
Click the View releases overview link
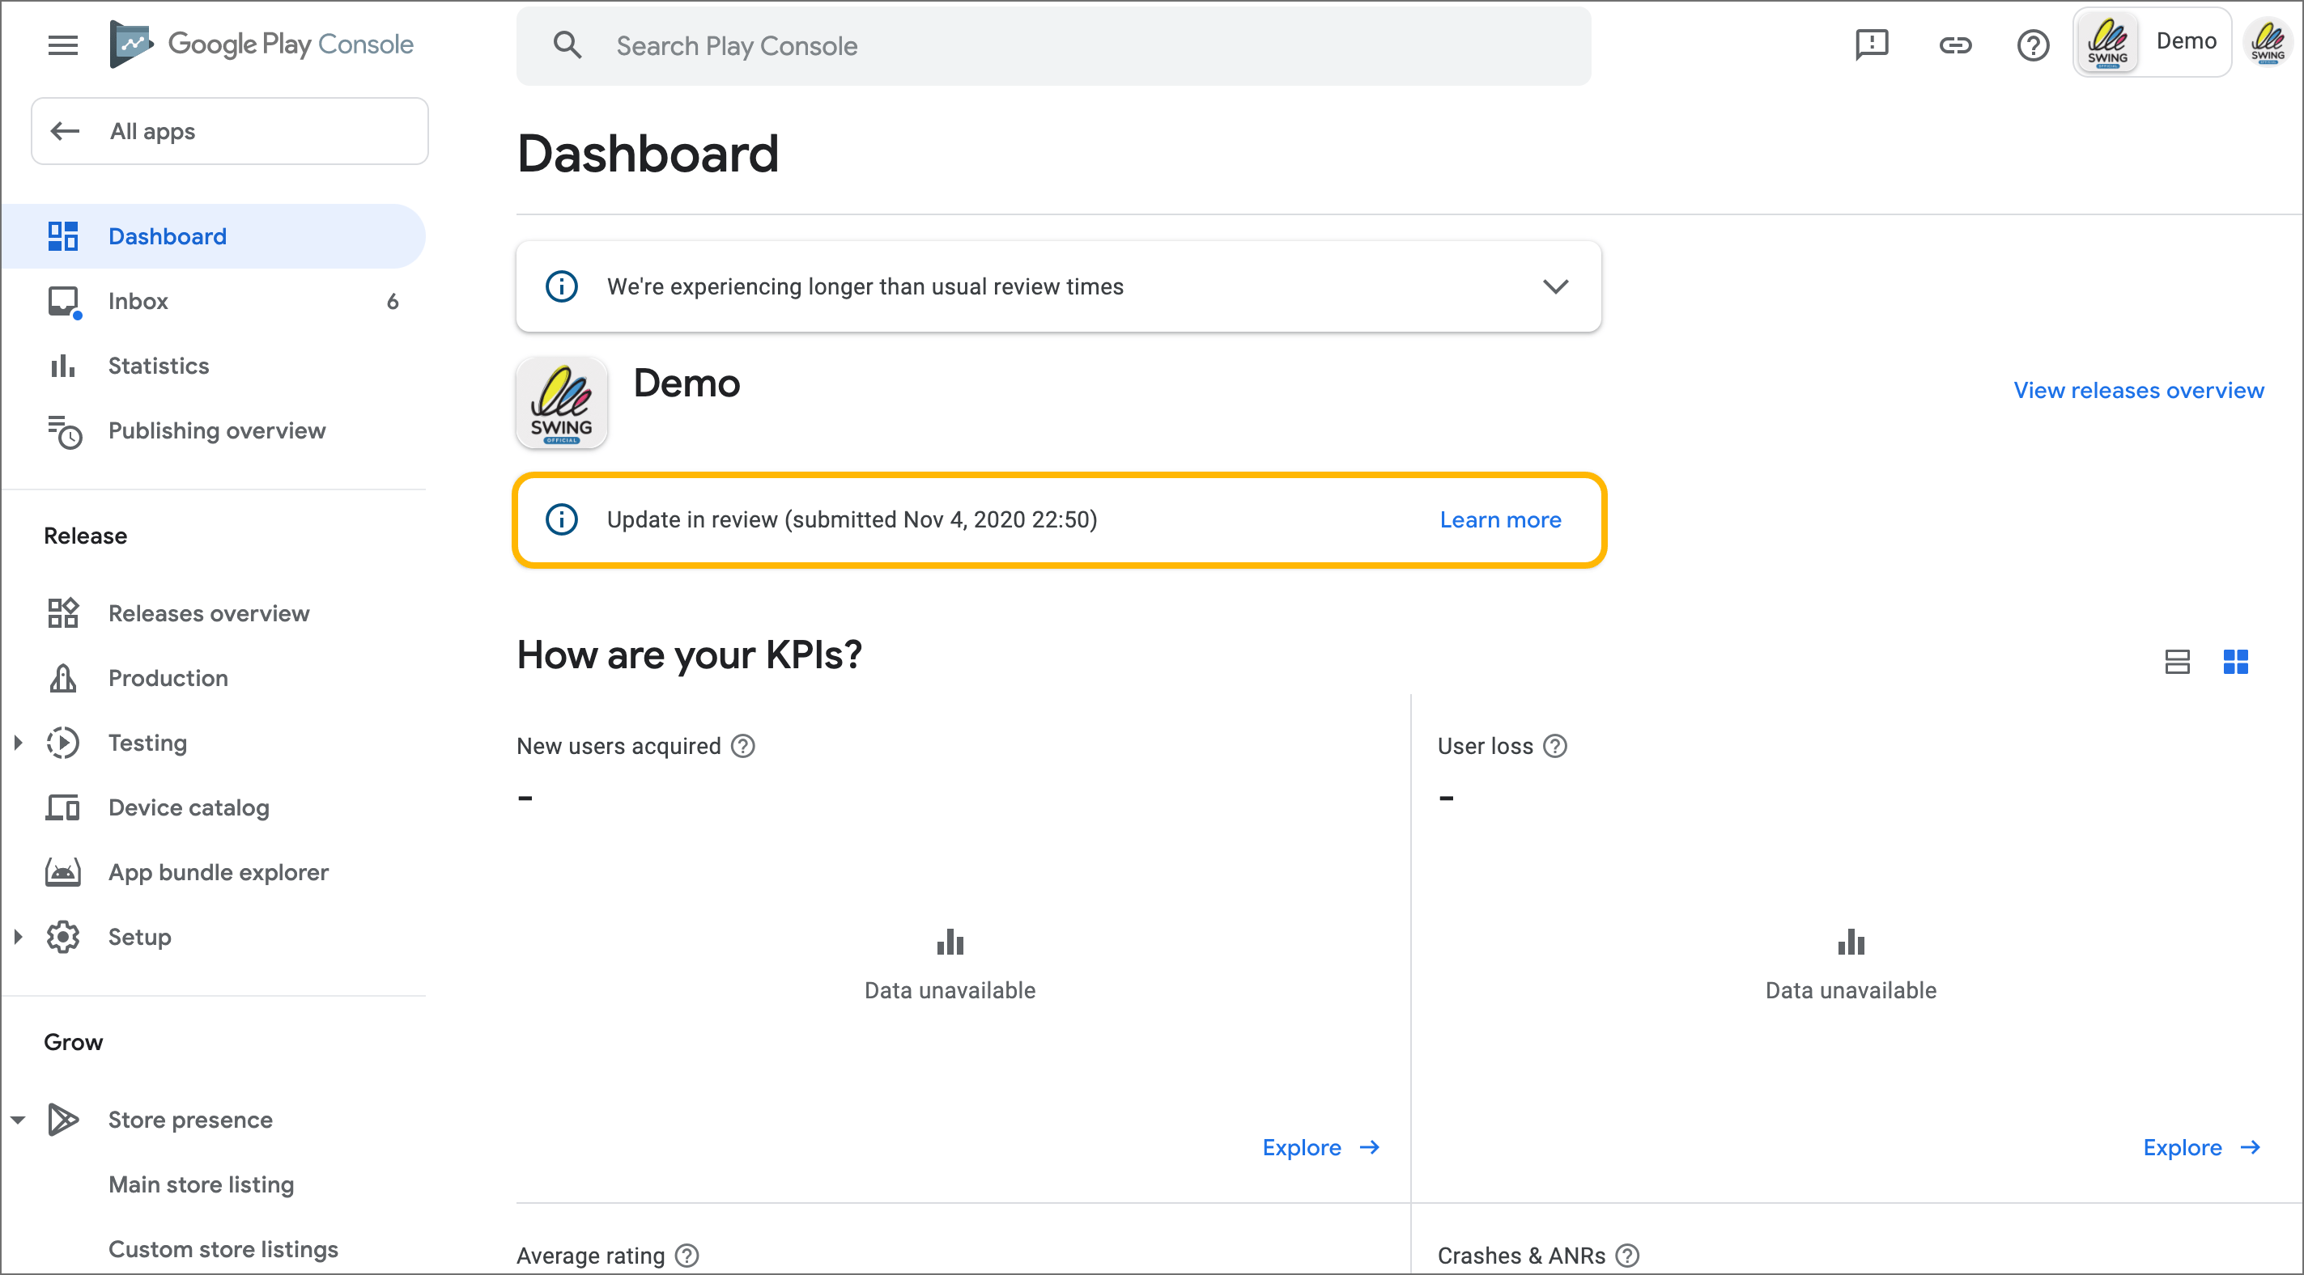(x=2138, y=390)
